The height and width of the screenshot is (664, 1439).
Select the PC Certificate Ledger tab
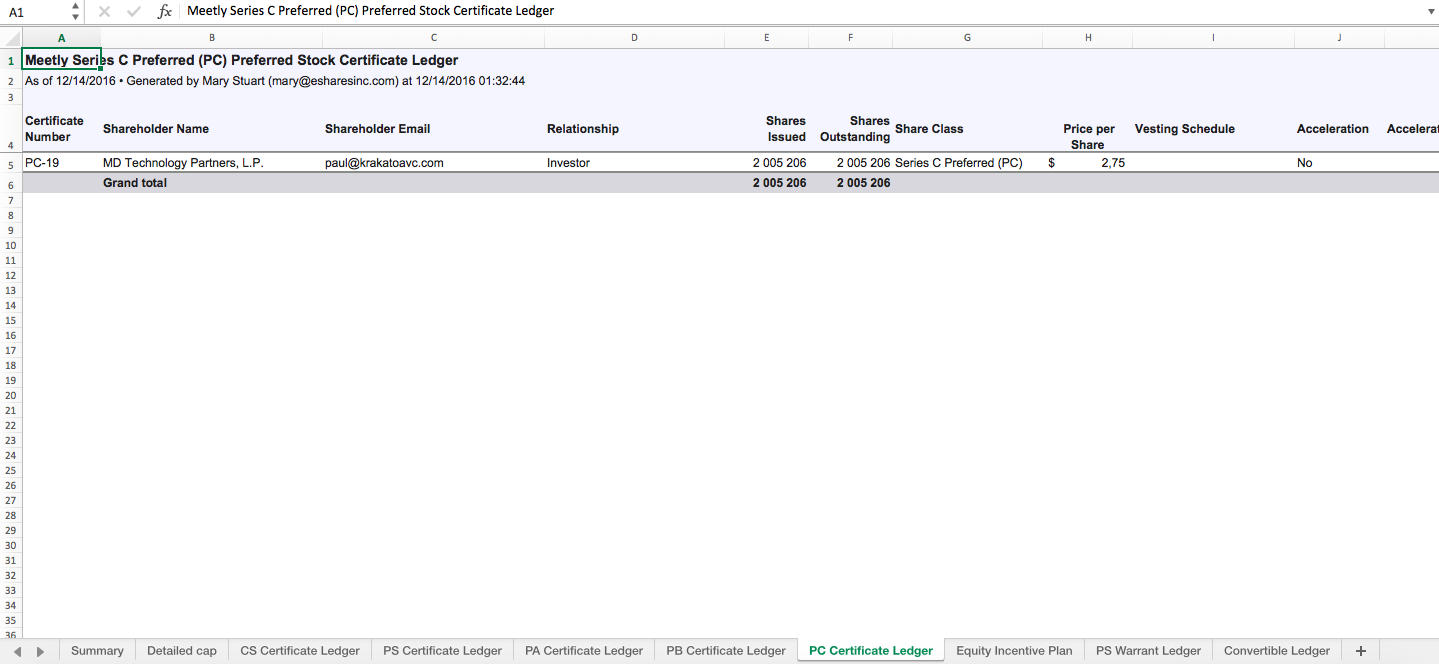click(x=871, y=651)
